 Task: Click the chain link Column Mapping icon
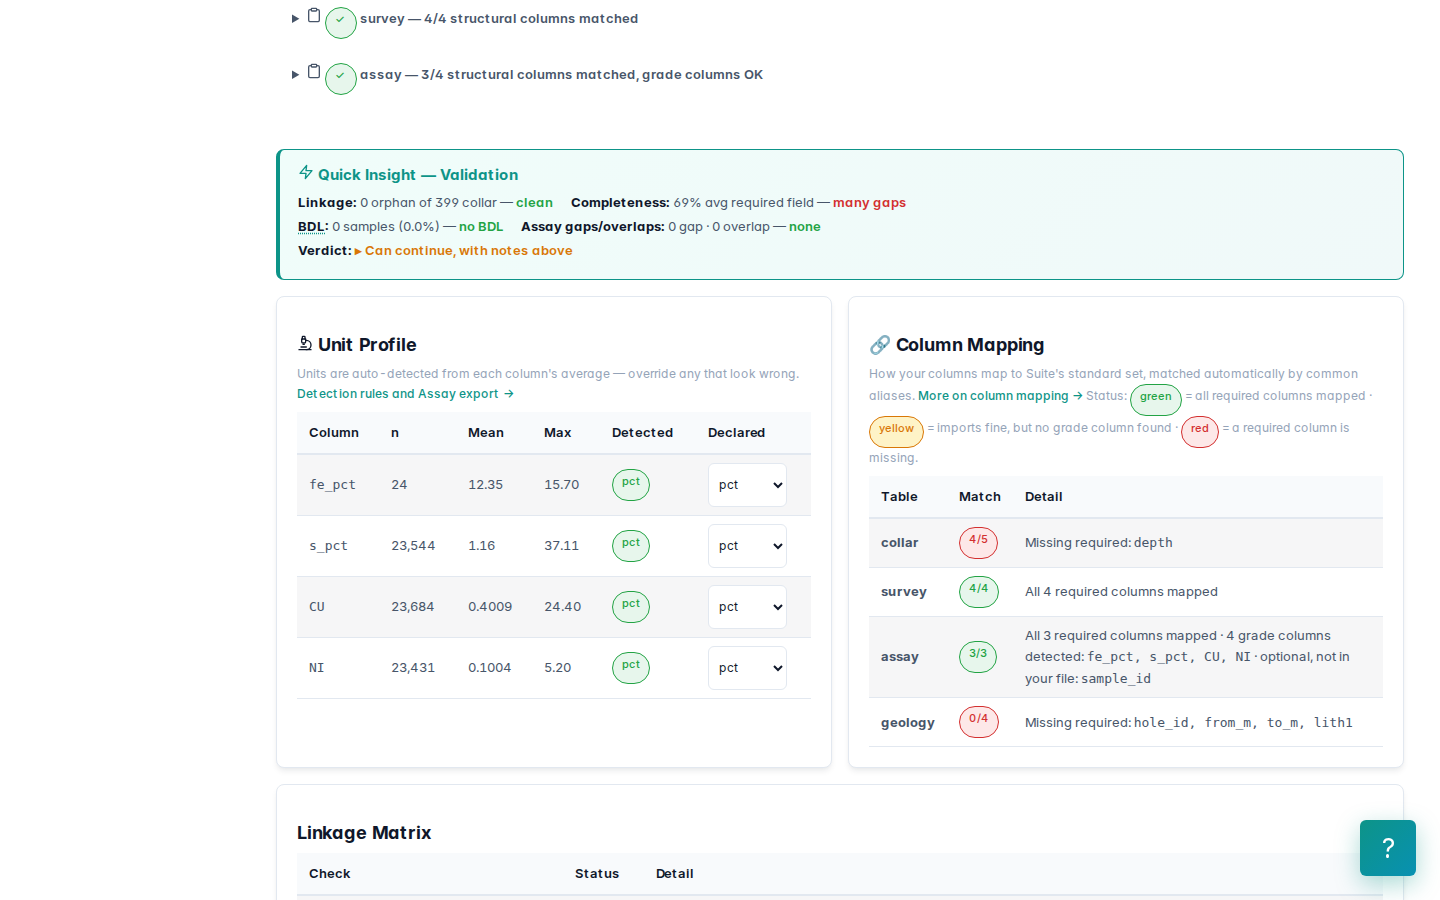tap(880, 345)
